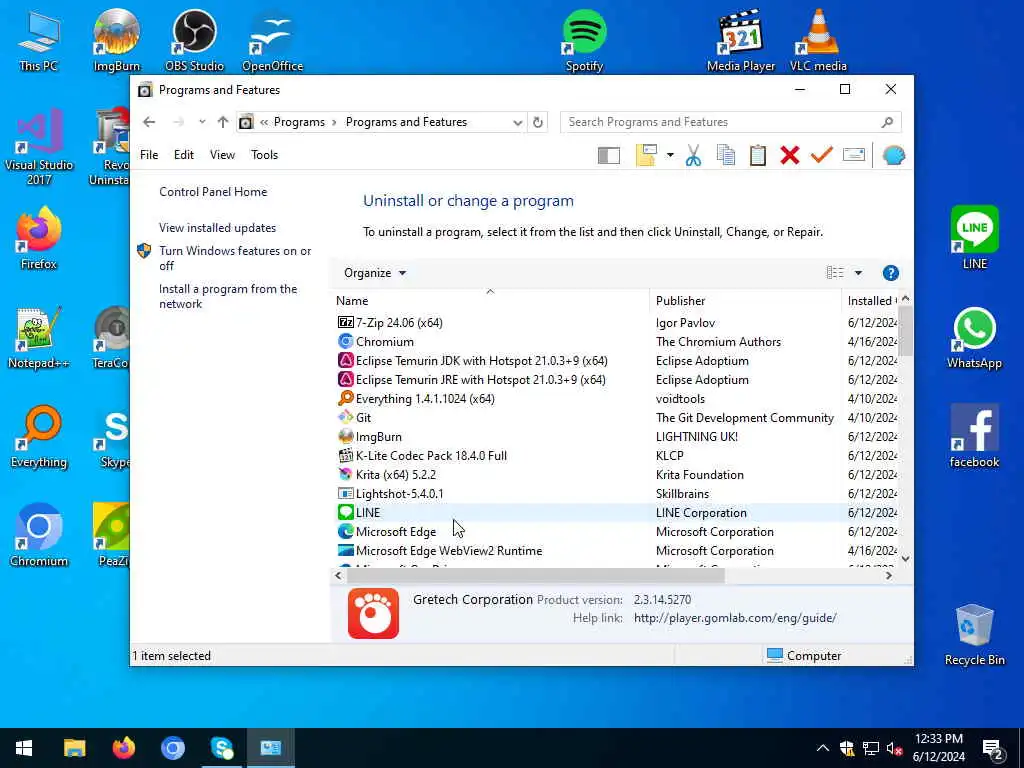
Task: Click the VLC media desktop icon
Action: [818, 40]
